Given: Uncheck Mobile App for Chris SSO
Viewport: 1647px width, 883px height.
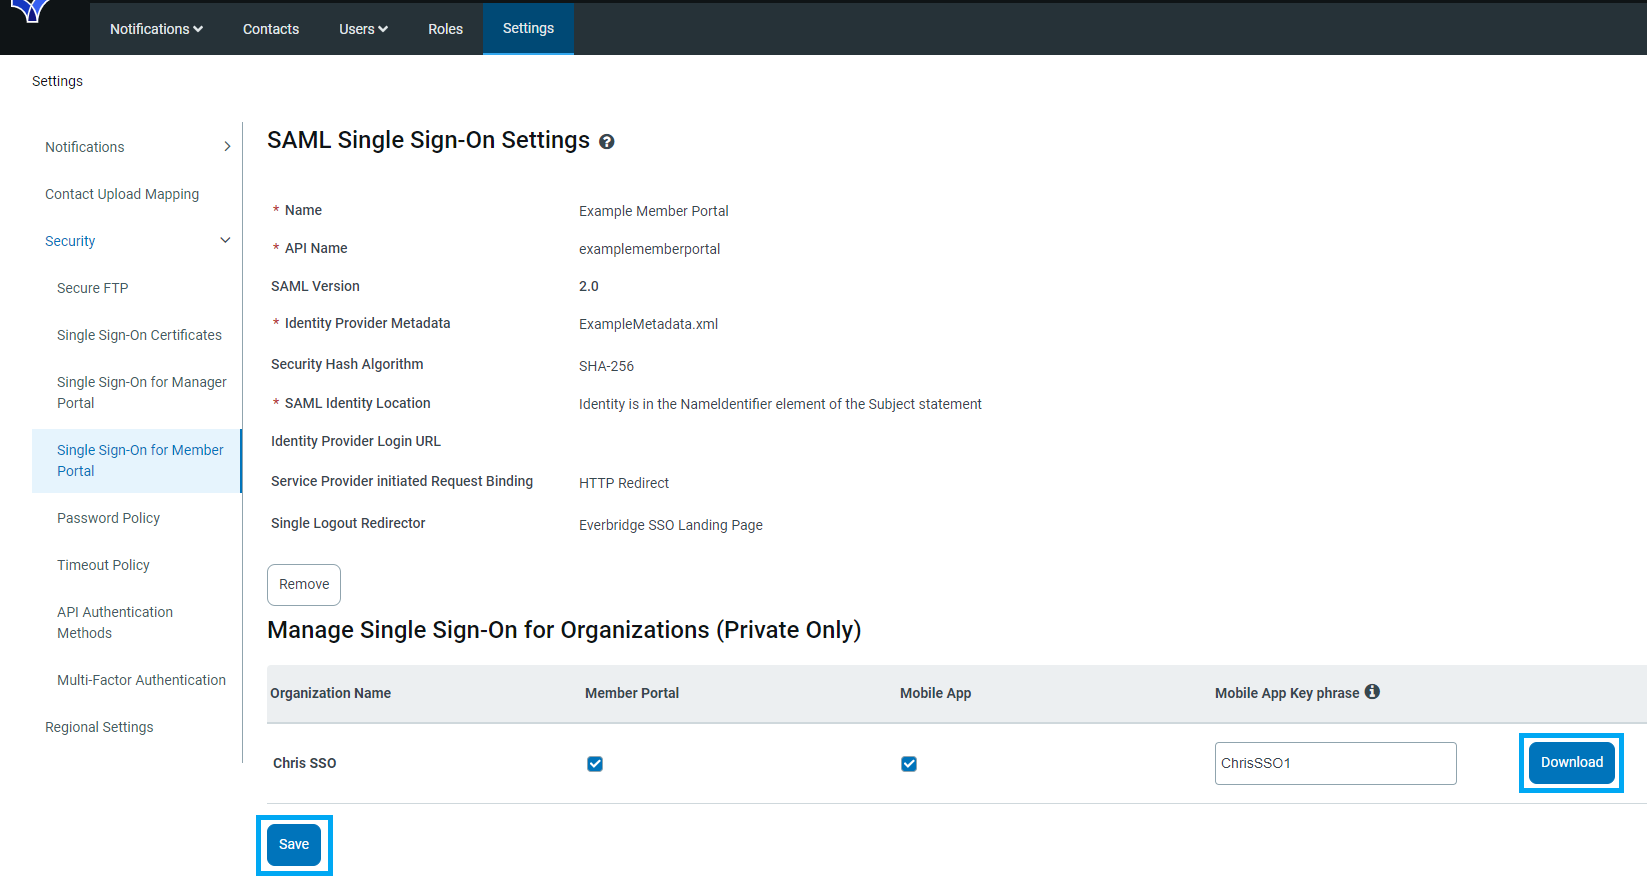Looking at the screenshot, I should pyautogui.click(x=909, y=764).
